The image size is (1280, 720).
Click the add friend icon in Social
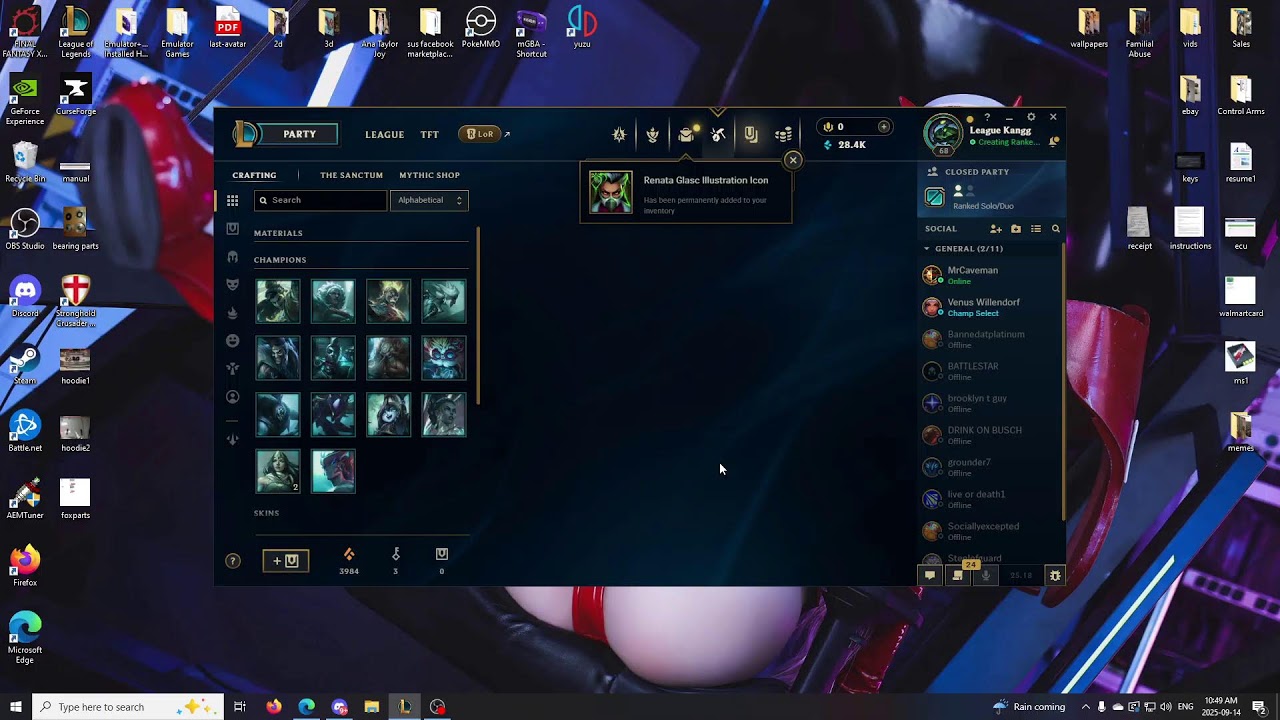point(995,229)
